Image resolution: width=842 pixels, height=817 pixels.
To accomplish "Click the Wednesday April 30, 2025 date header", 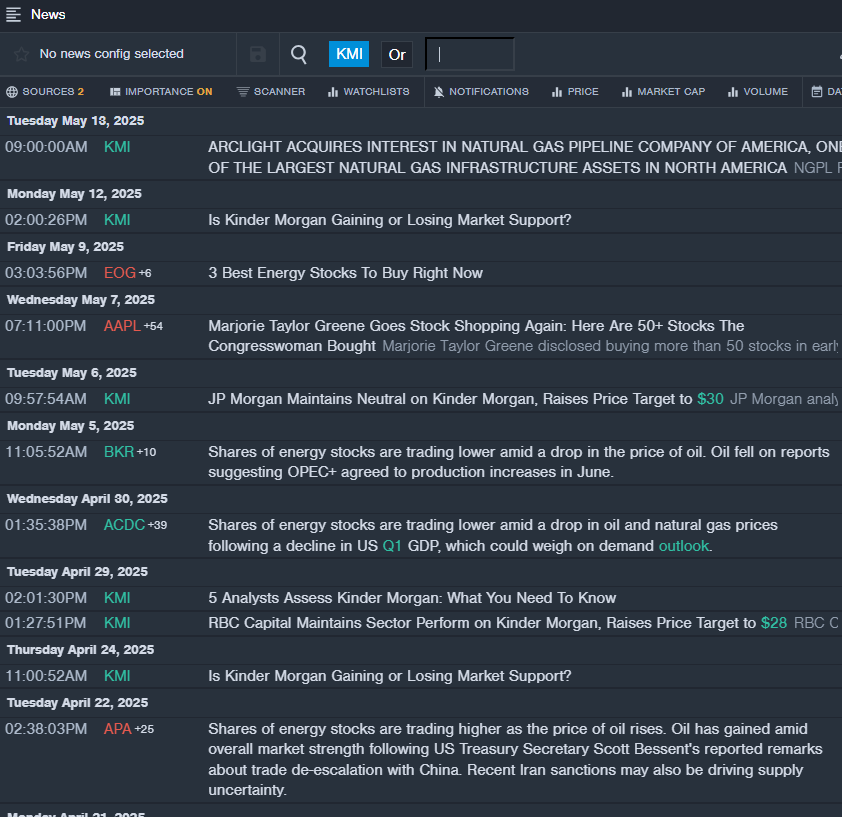I will tap(87, 499).
